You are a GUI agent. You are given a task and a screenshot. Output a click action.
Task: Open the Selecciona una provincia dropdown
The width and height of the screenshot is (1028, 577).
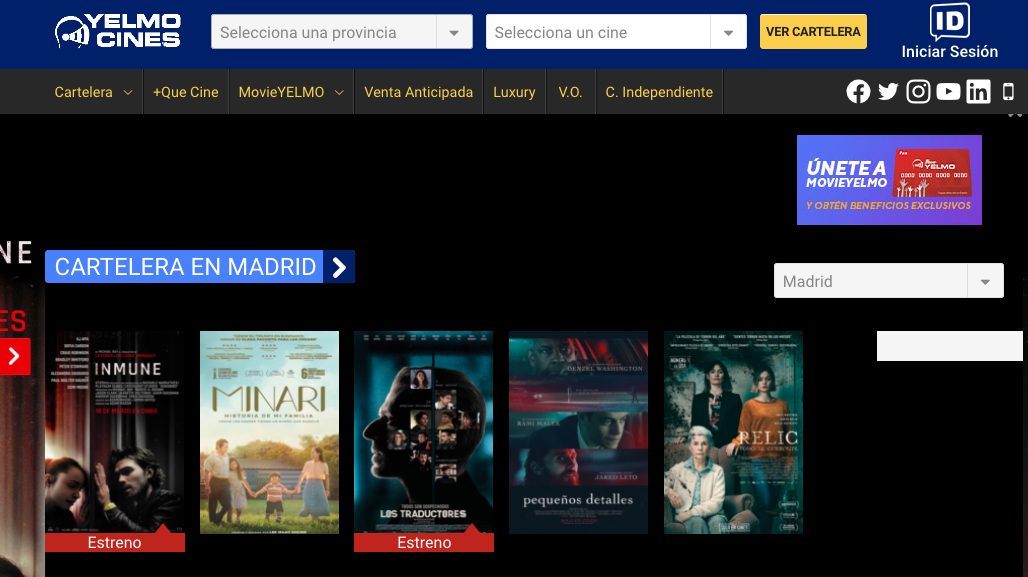341,32
